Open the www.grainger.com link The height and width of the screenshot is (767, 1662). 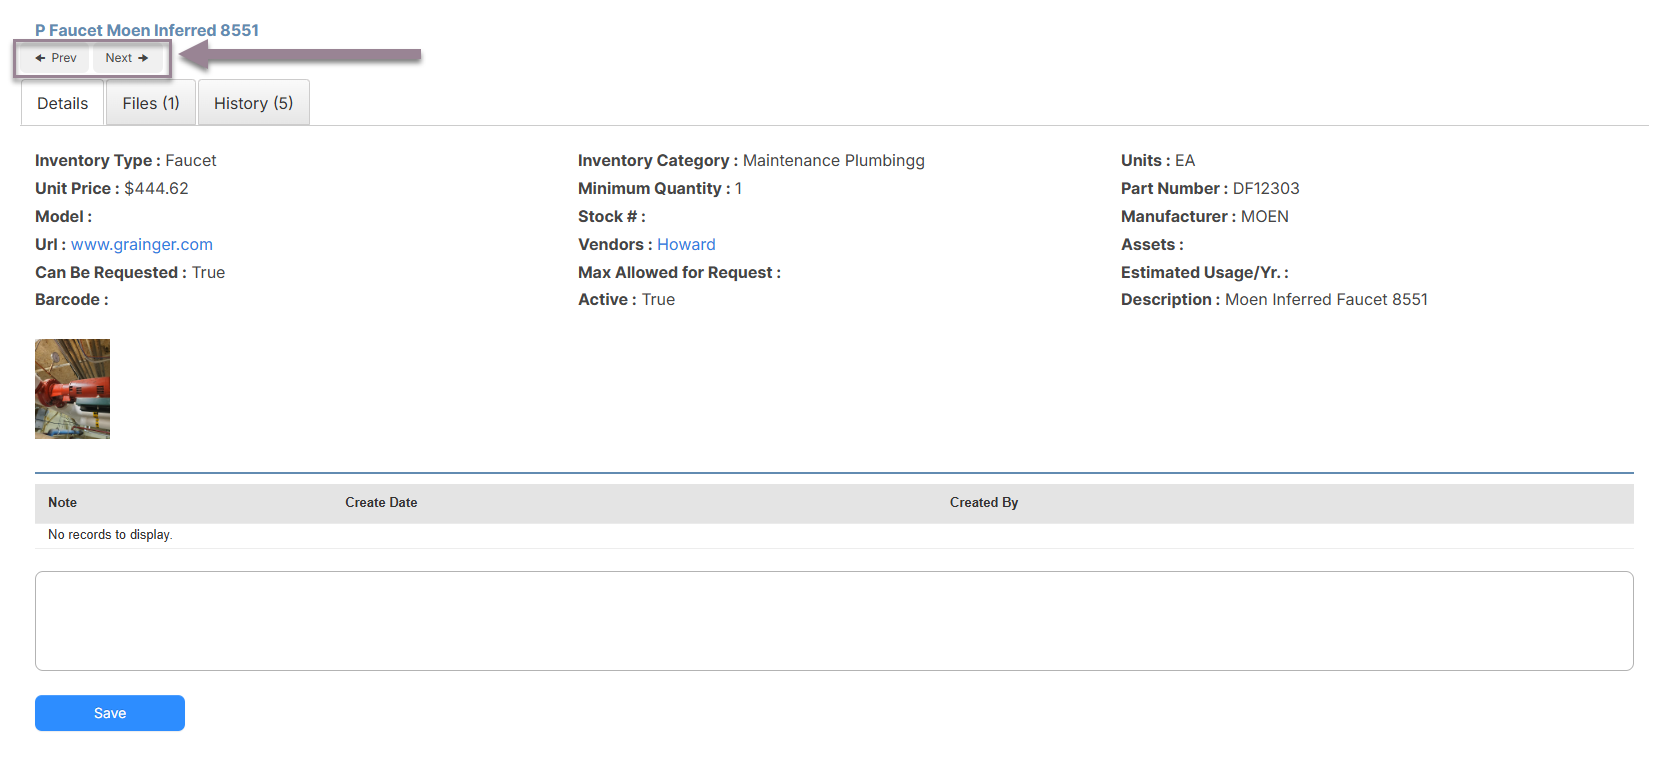point(142,244)
